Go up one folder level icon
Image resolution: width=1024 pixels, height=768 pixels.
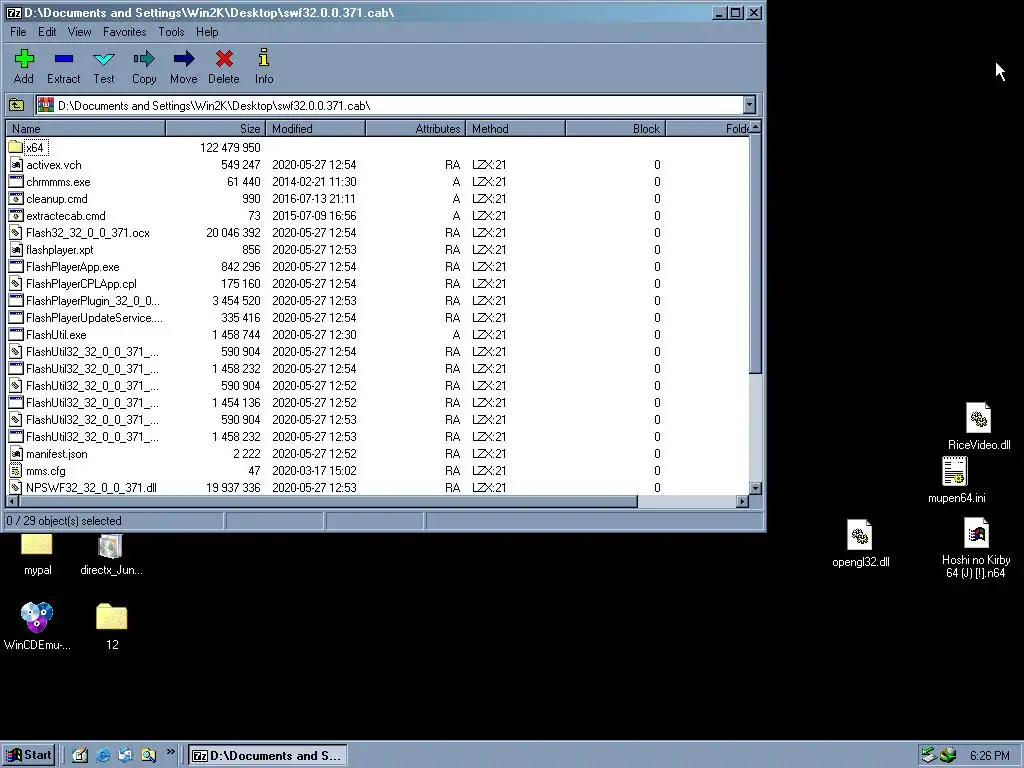(16, 105)
